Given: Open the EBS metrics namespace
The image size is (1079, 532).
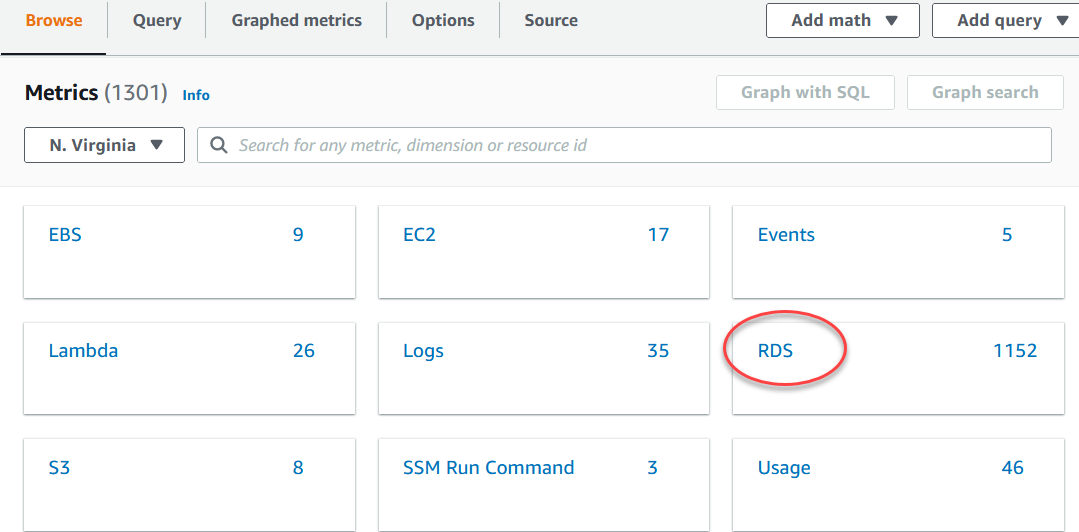Looking at the screenshot, I should (65, 235).
